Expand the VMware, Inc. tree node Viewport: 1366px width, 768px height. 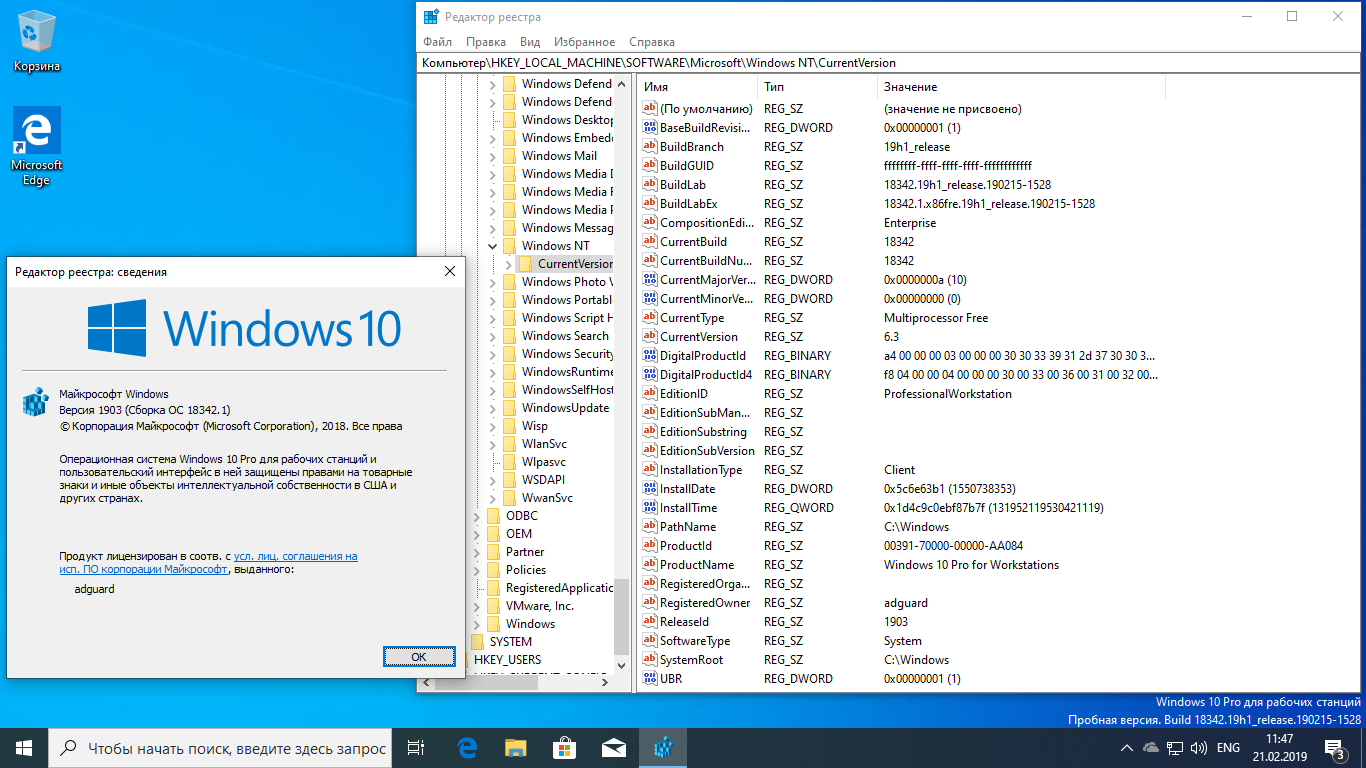pos(476,606)
